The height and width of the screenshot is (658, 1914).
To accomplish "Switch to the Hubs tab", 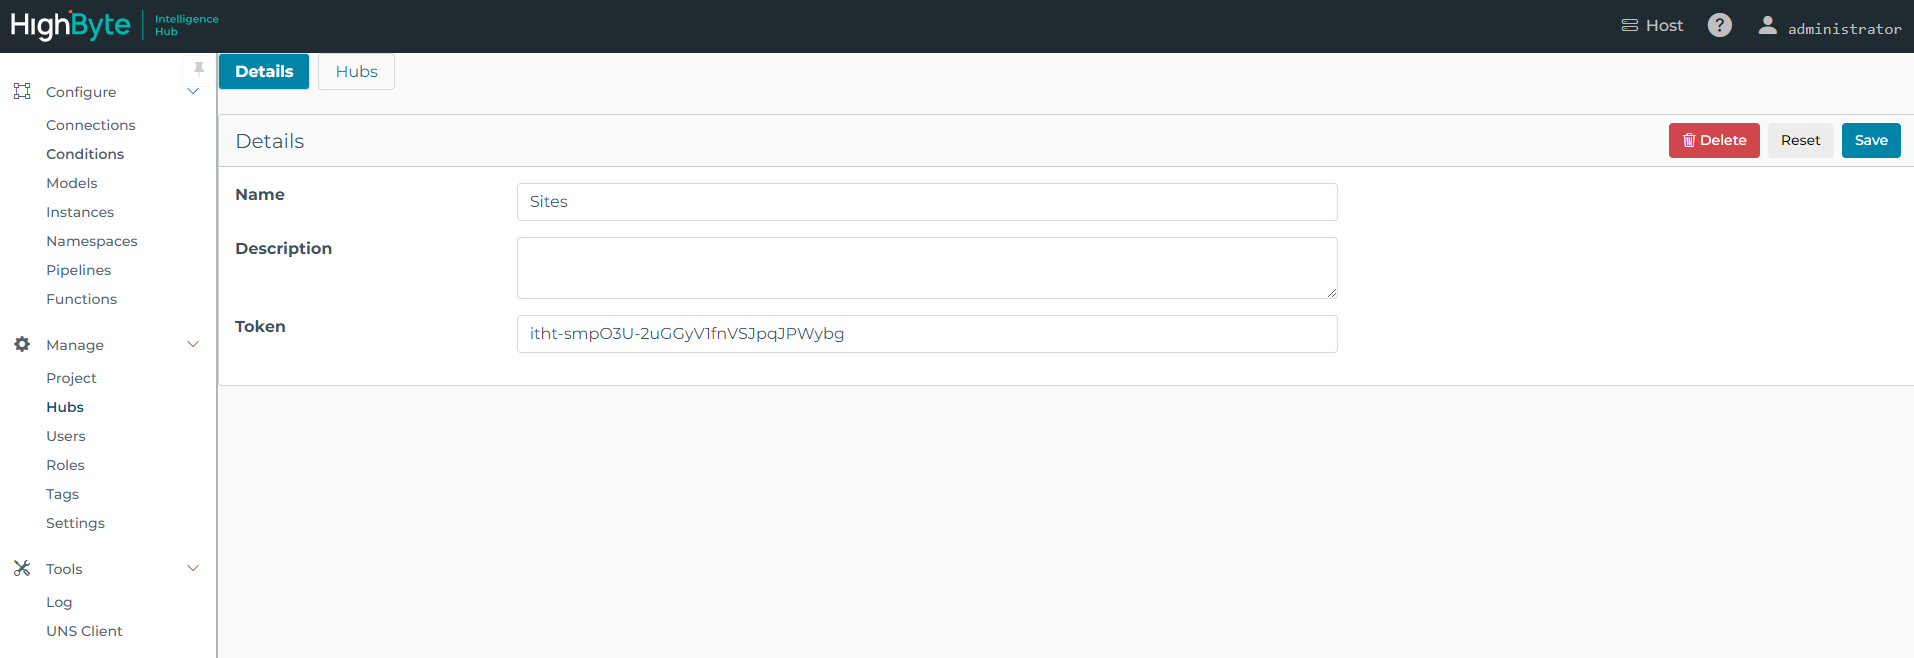I will point(356,72).
